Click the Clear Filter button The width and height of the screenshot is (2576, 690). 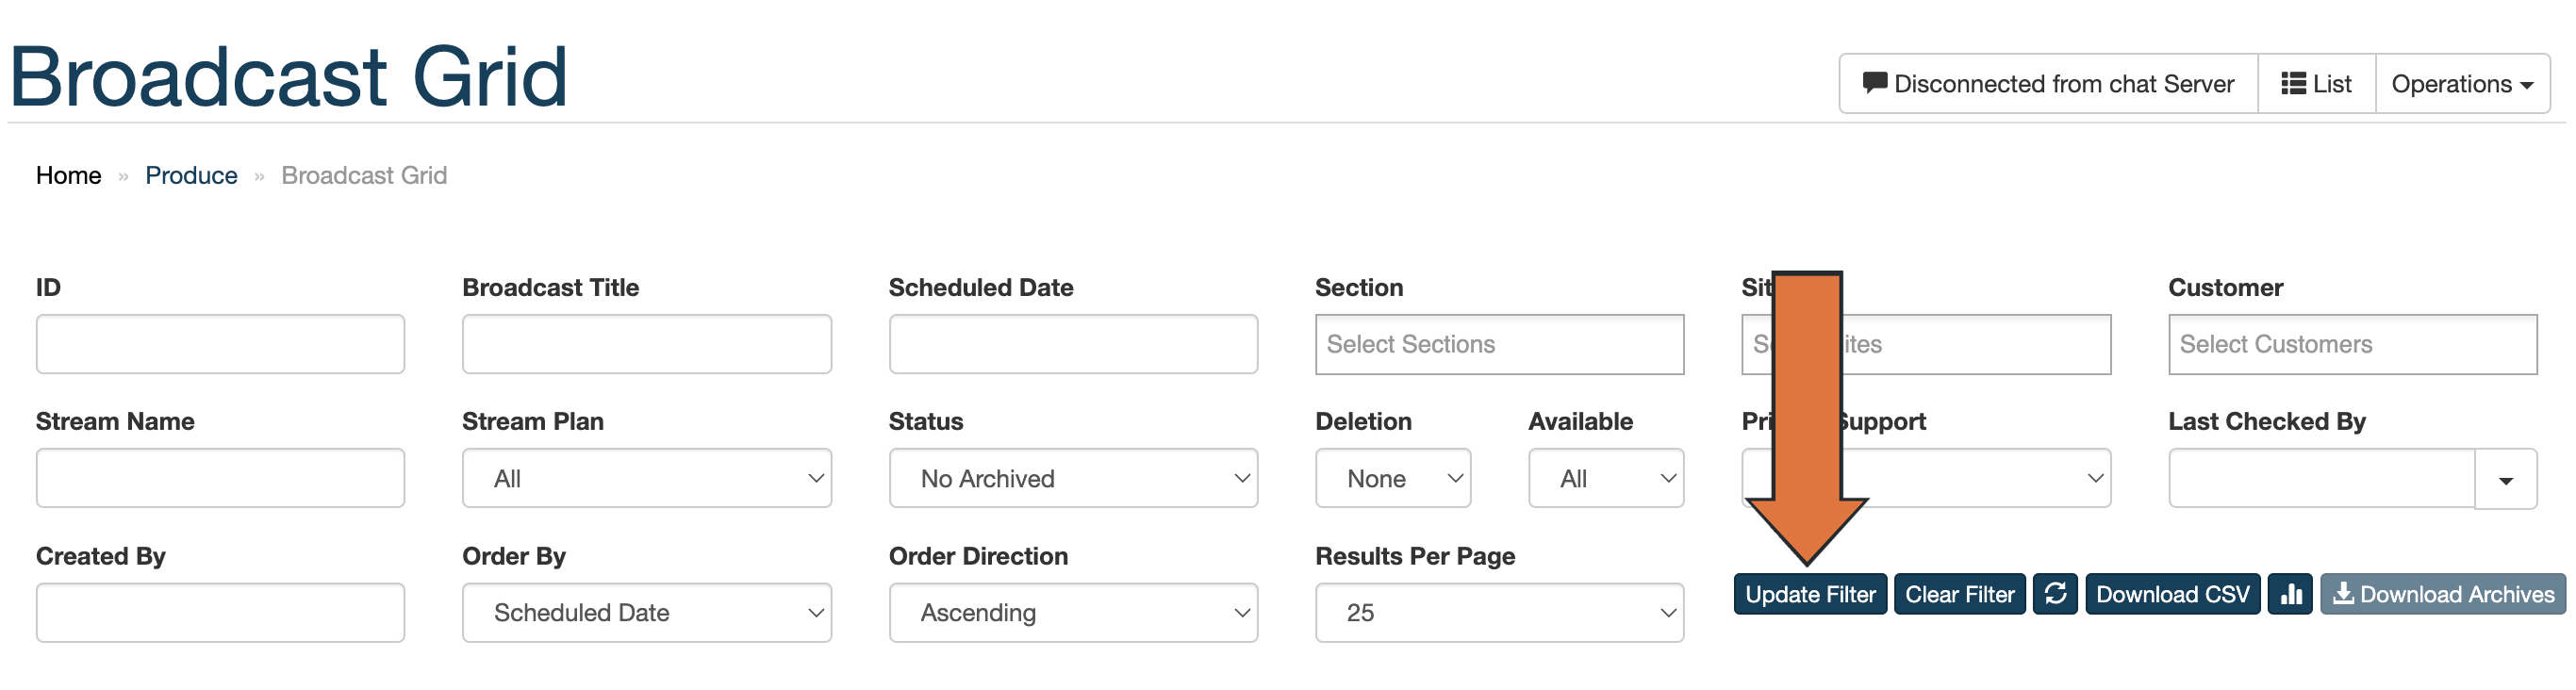pos(1959,594)
